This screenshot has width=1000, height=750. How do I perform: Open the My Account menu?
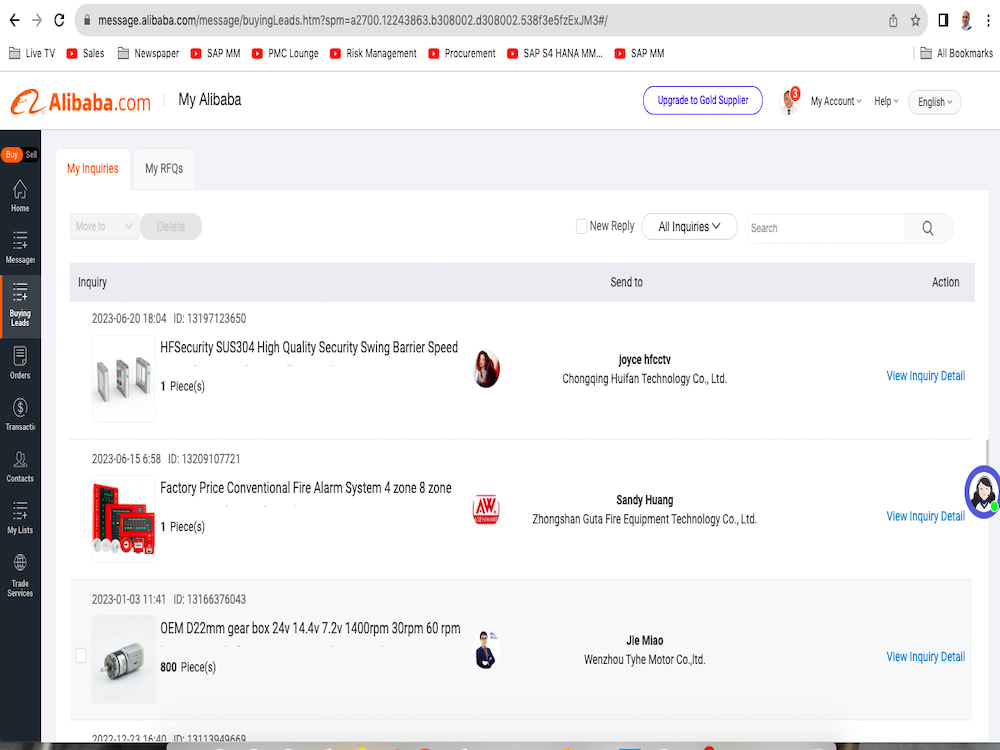[836, 101]
